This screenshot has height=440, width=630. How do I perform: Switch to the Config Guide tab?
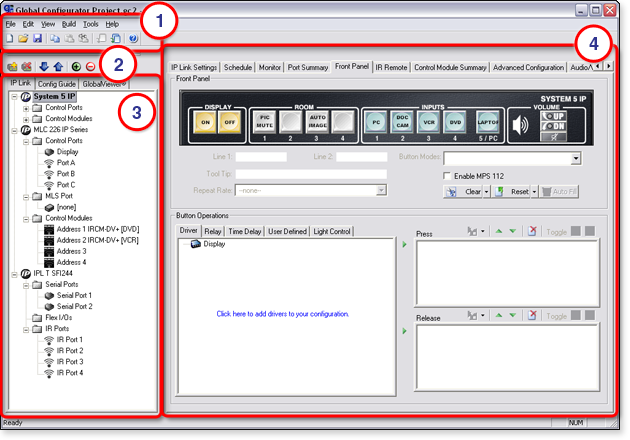coord(57,84)
